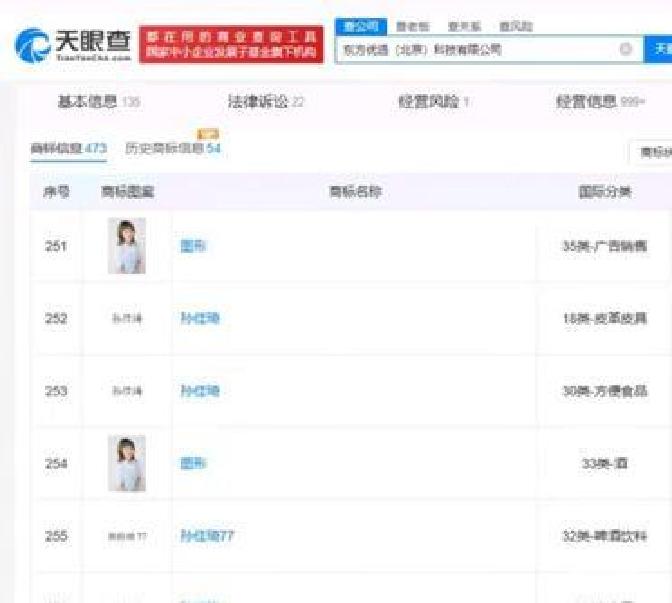Click the 32类-啤酒饮料 cell

point(605,536)
